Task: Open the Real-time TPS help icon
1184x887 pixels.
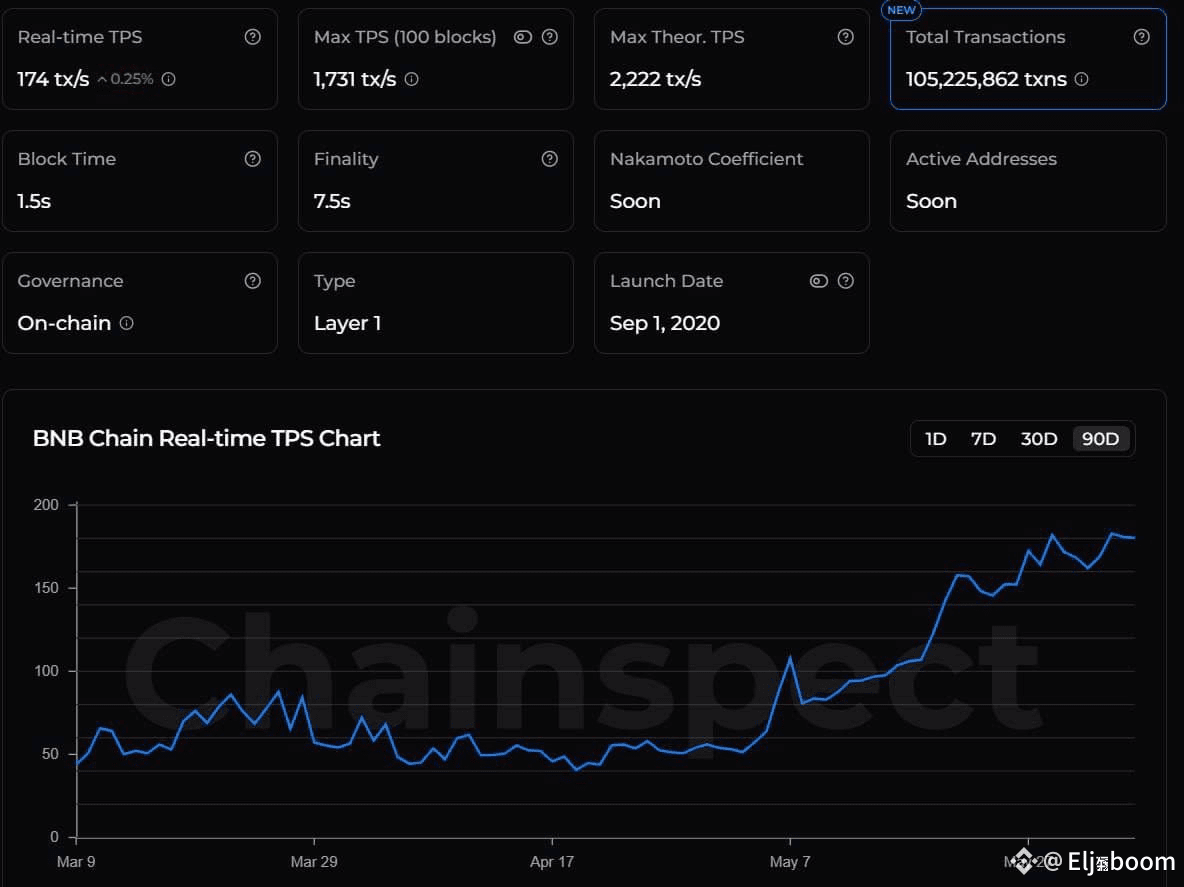Action: coord(253,36)
